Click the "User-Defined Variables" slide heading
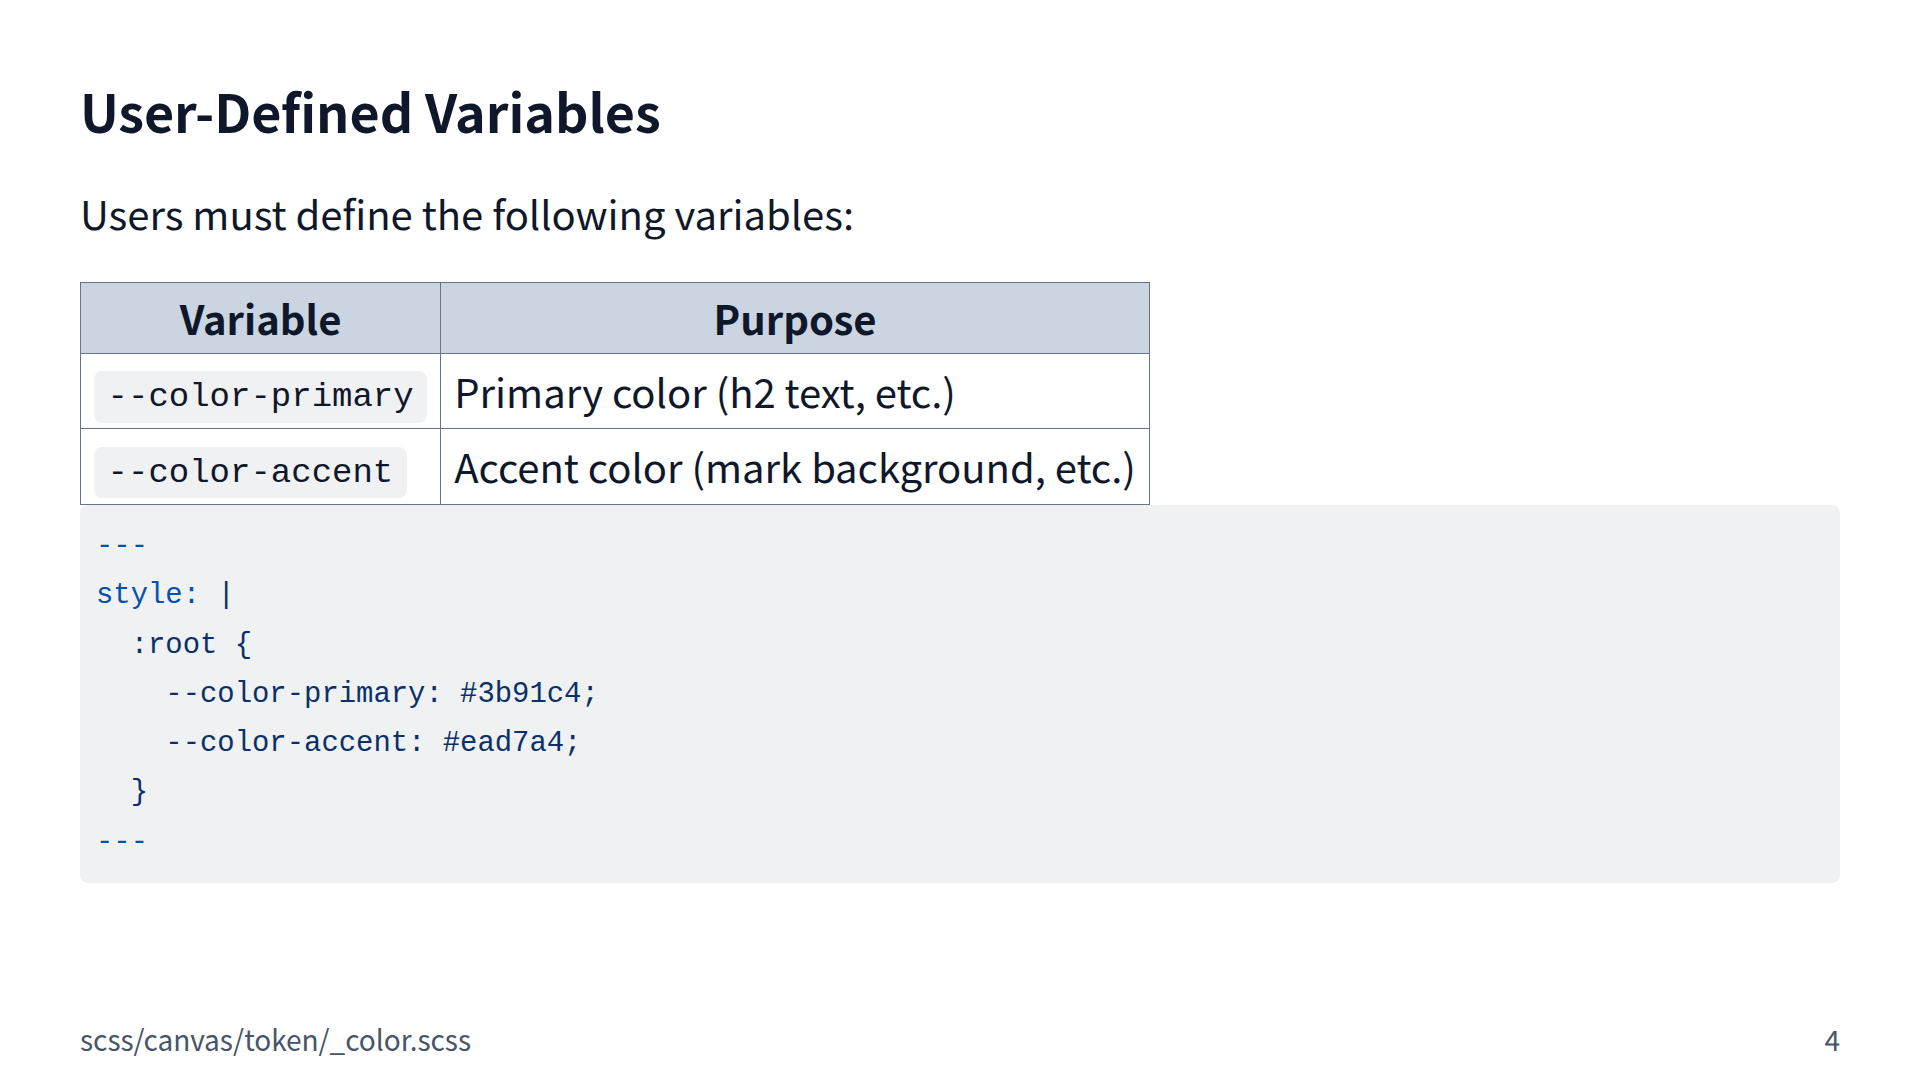Viewport: 1920px width, 1080px height. pyautogui.click(x=370, y=113)
